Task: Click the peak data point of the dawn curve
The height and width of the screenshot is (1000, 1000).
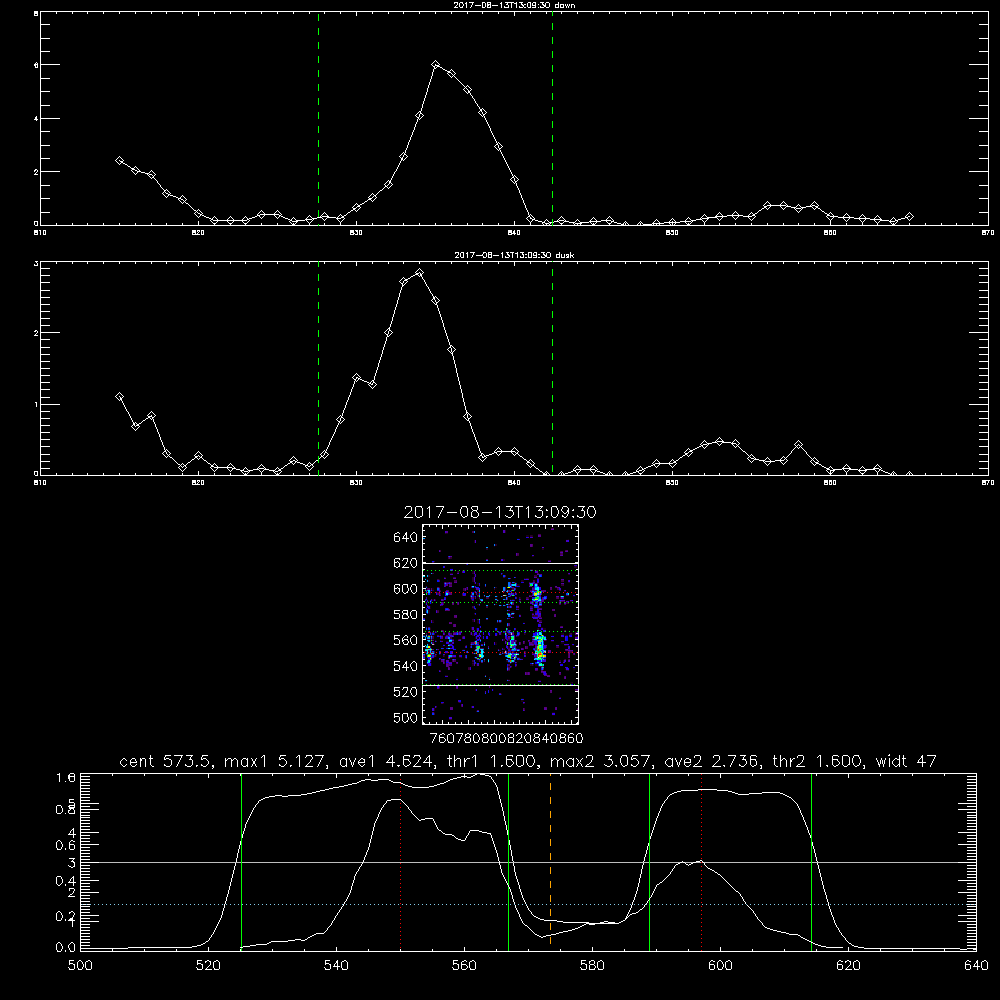Action: coord(436,64)
